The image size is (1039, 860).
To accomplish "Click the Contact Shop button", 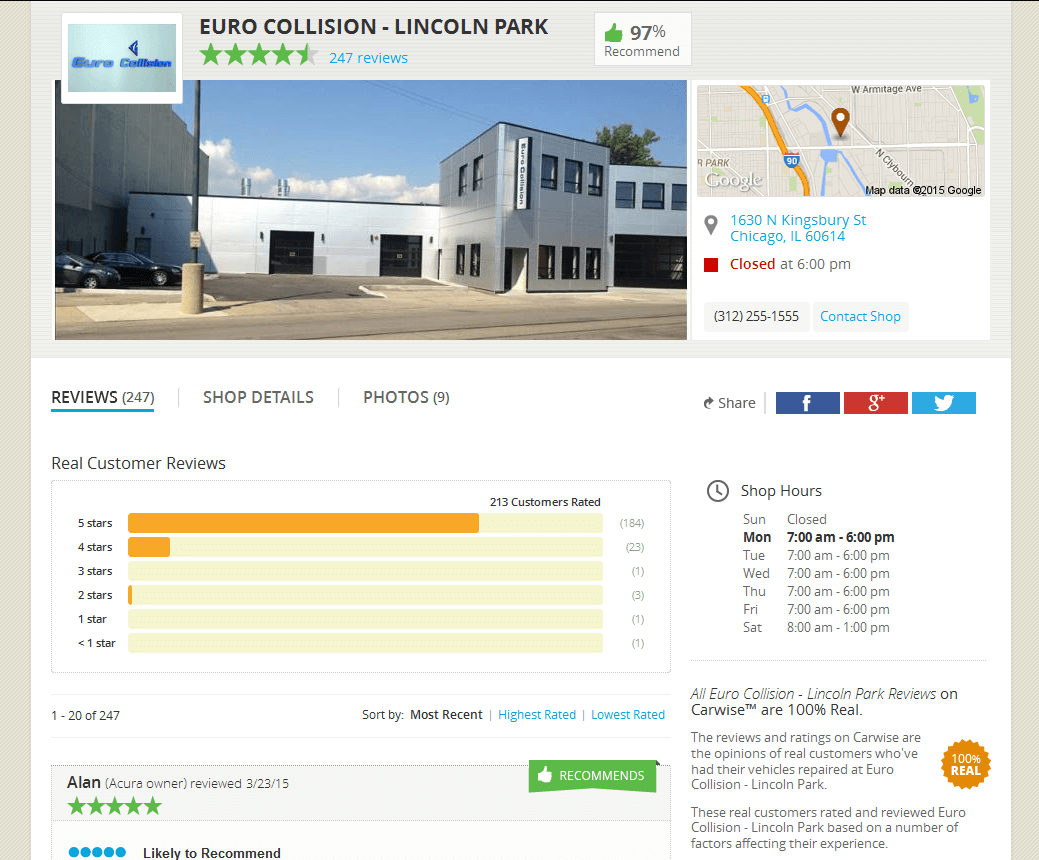I will [860, 317].
